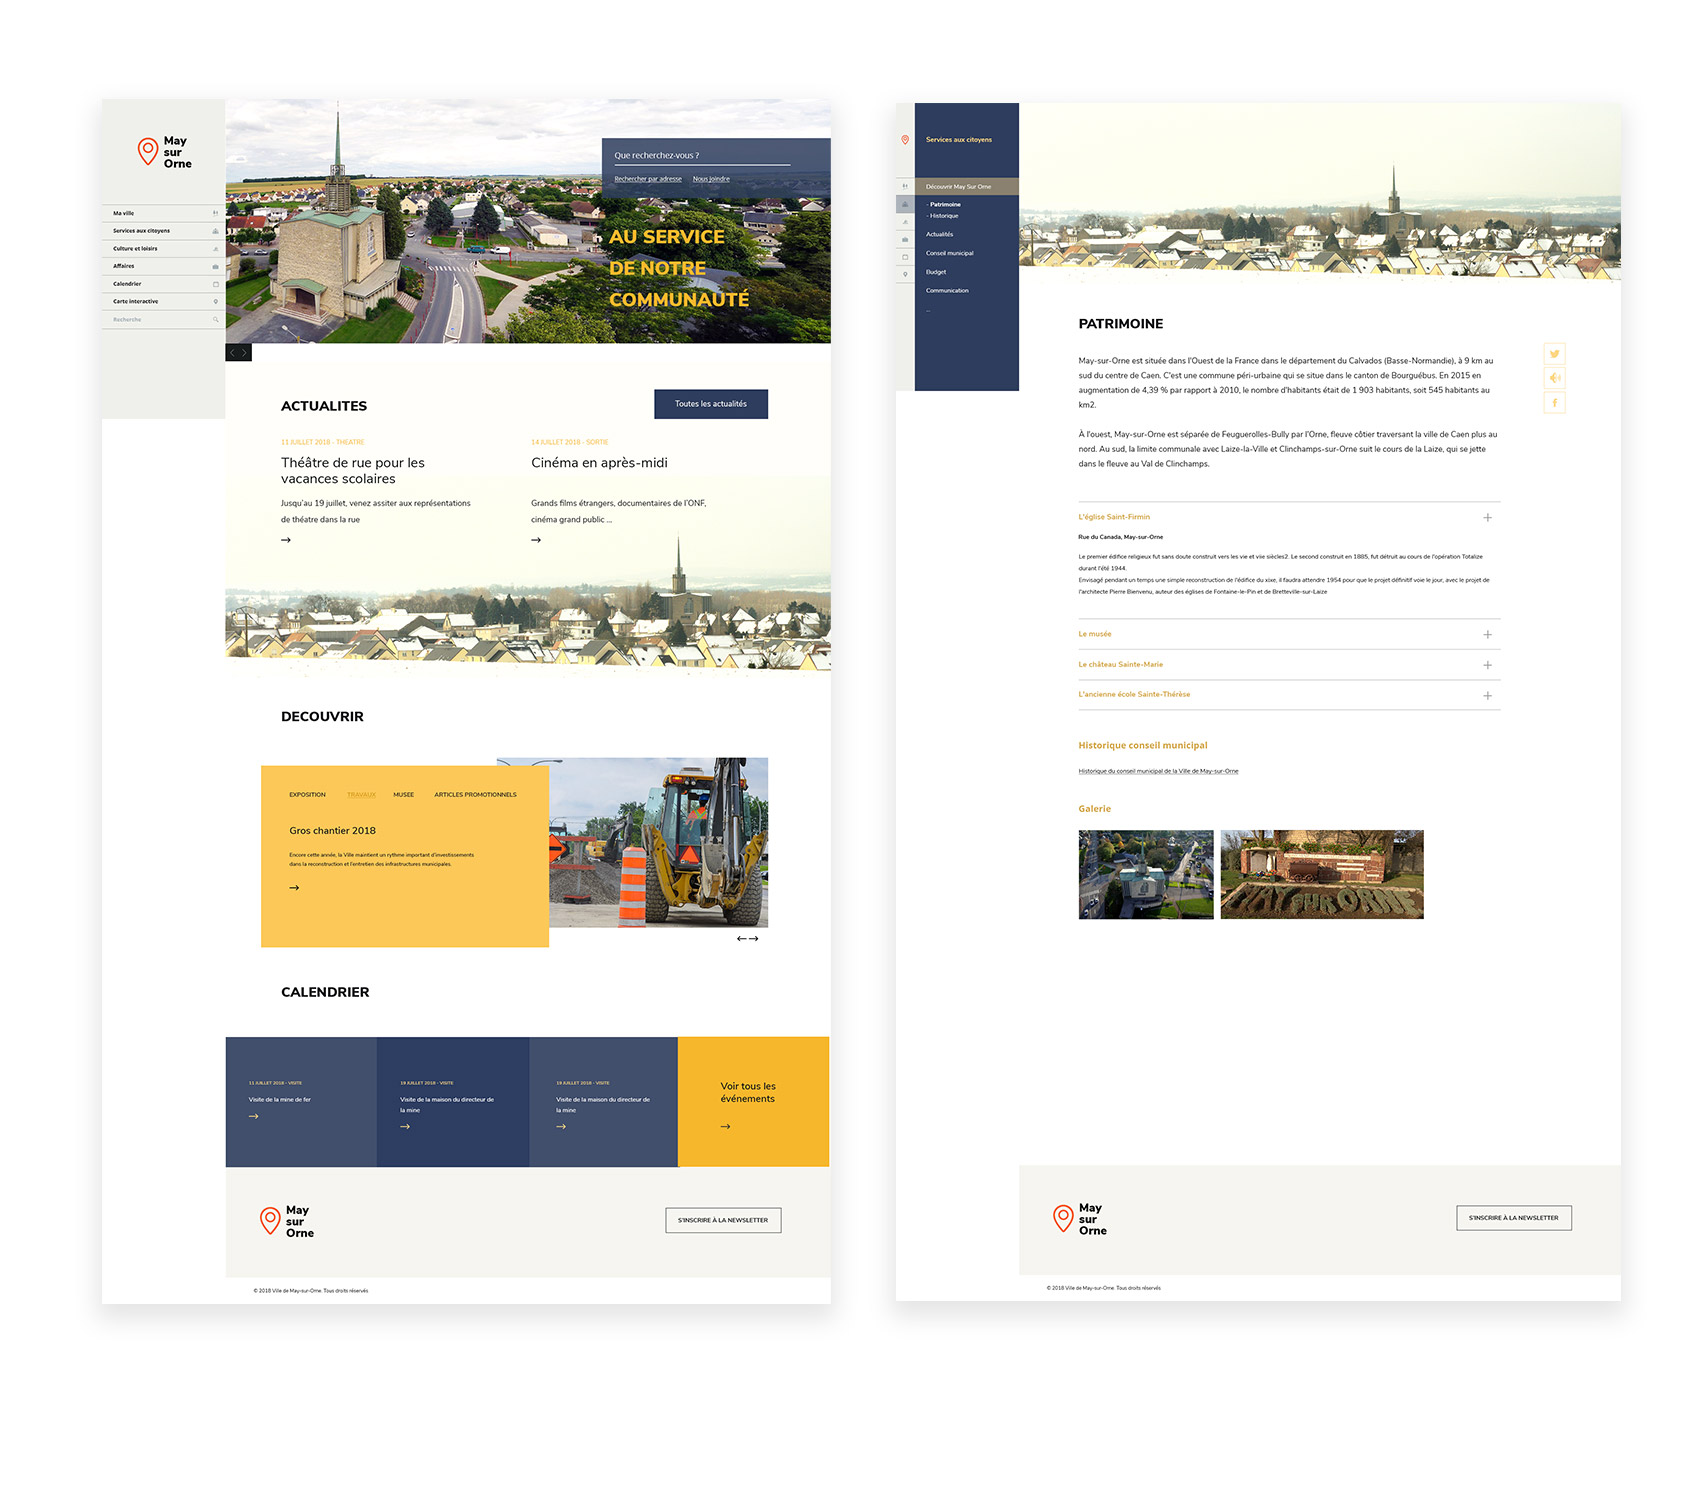The height and width of the screenshot is (1502, 1706).
Task: Click the megaphone share icon
Action: point(1554,378)
